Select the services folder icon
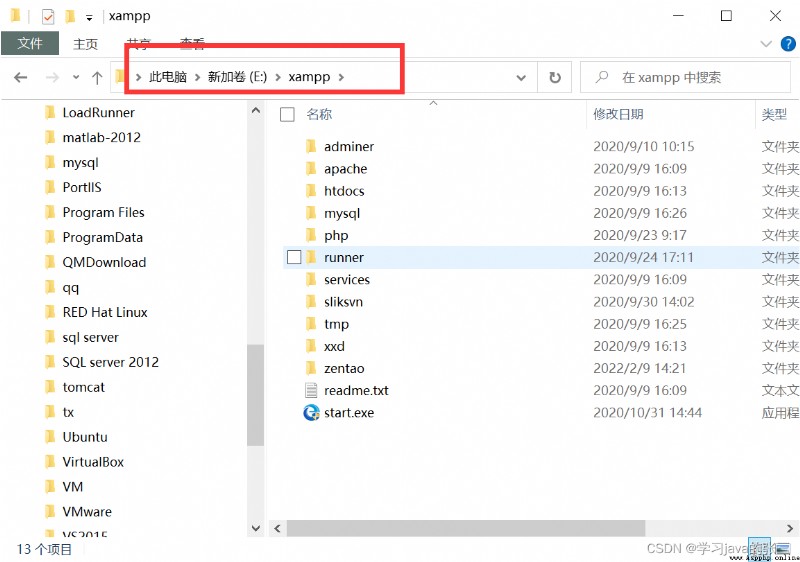Viewport: 800px width, 562px height. coord(311,279)
